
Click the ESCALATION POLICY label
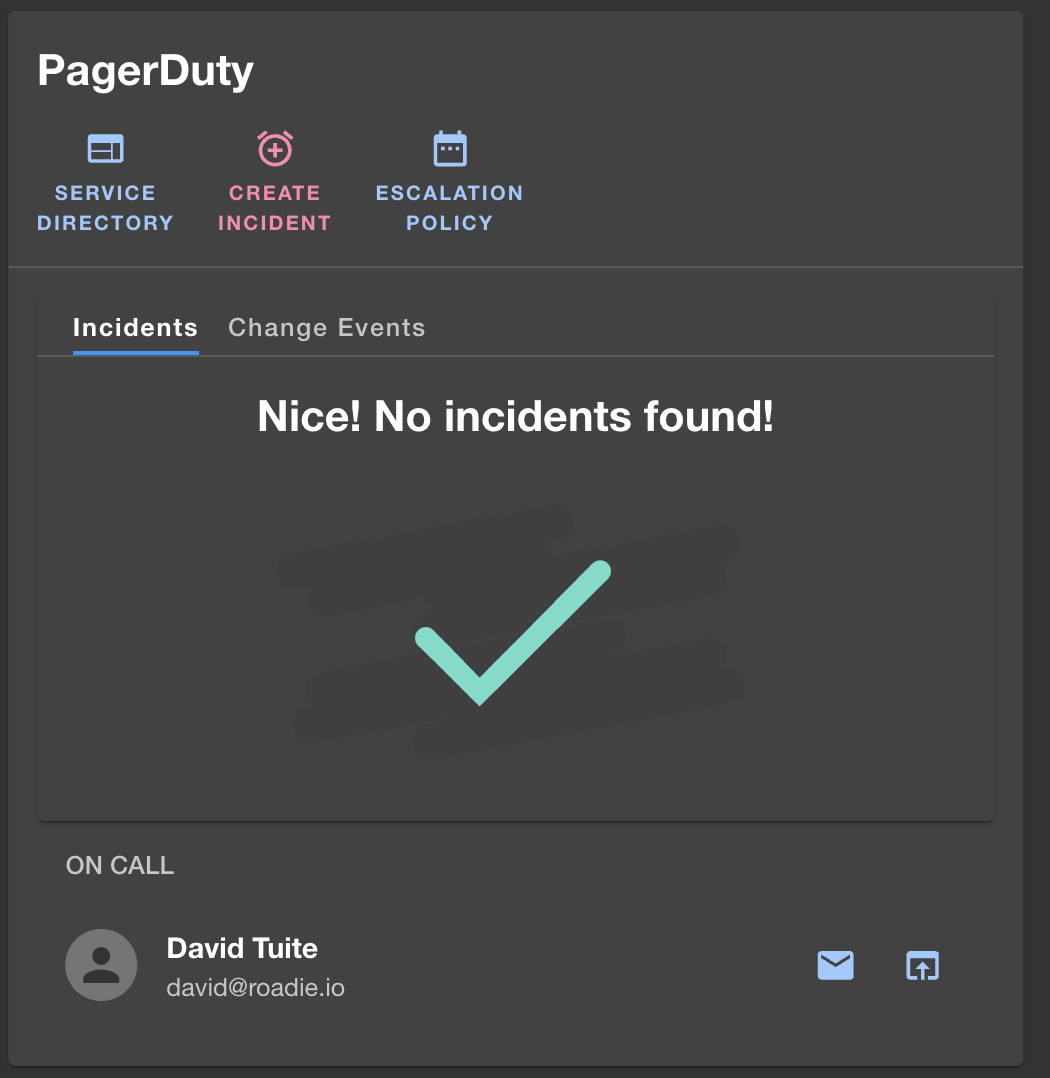(x=450, y=208)
